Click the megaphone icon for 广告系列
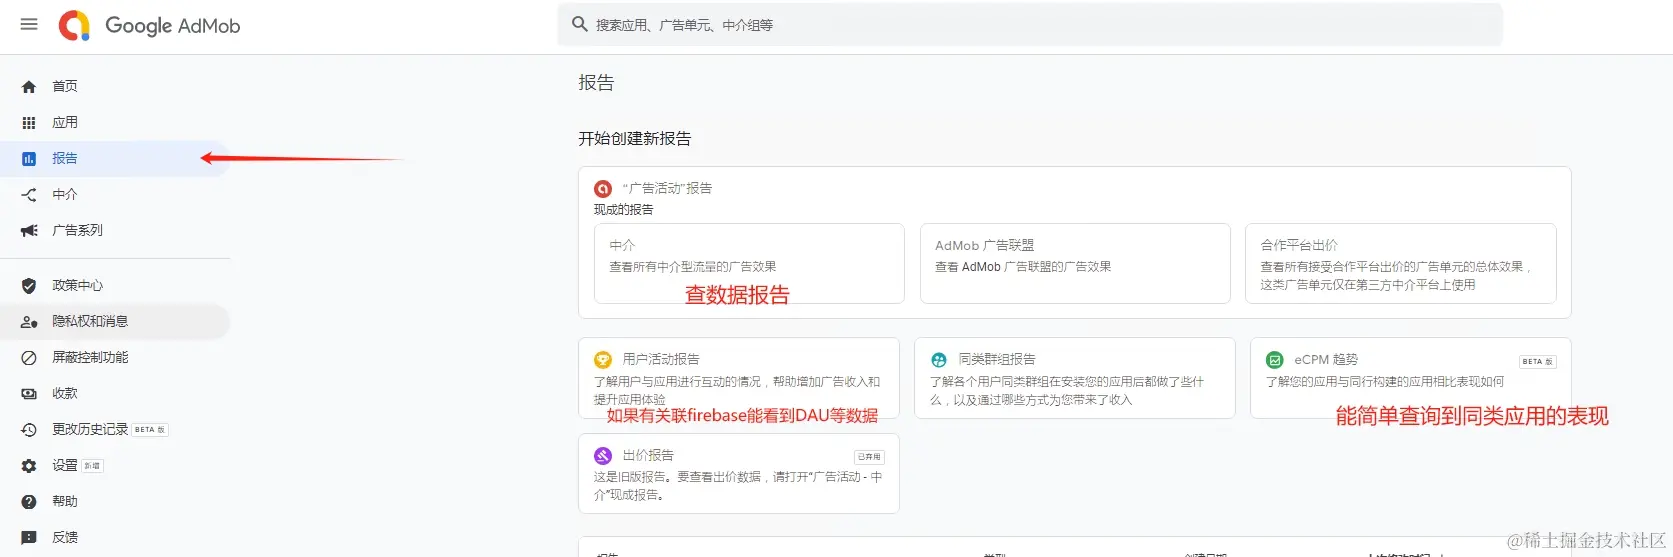Viewport: 1673px width, 557px height. click(x=29, y=231)
